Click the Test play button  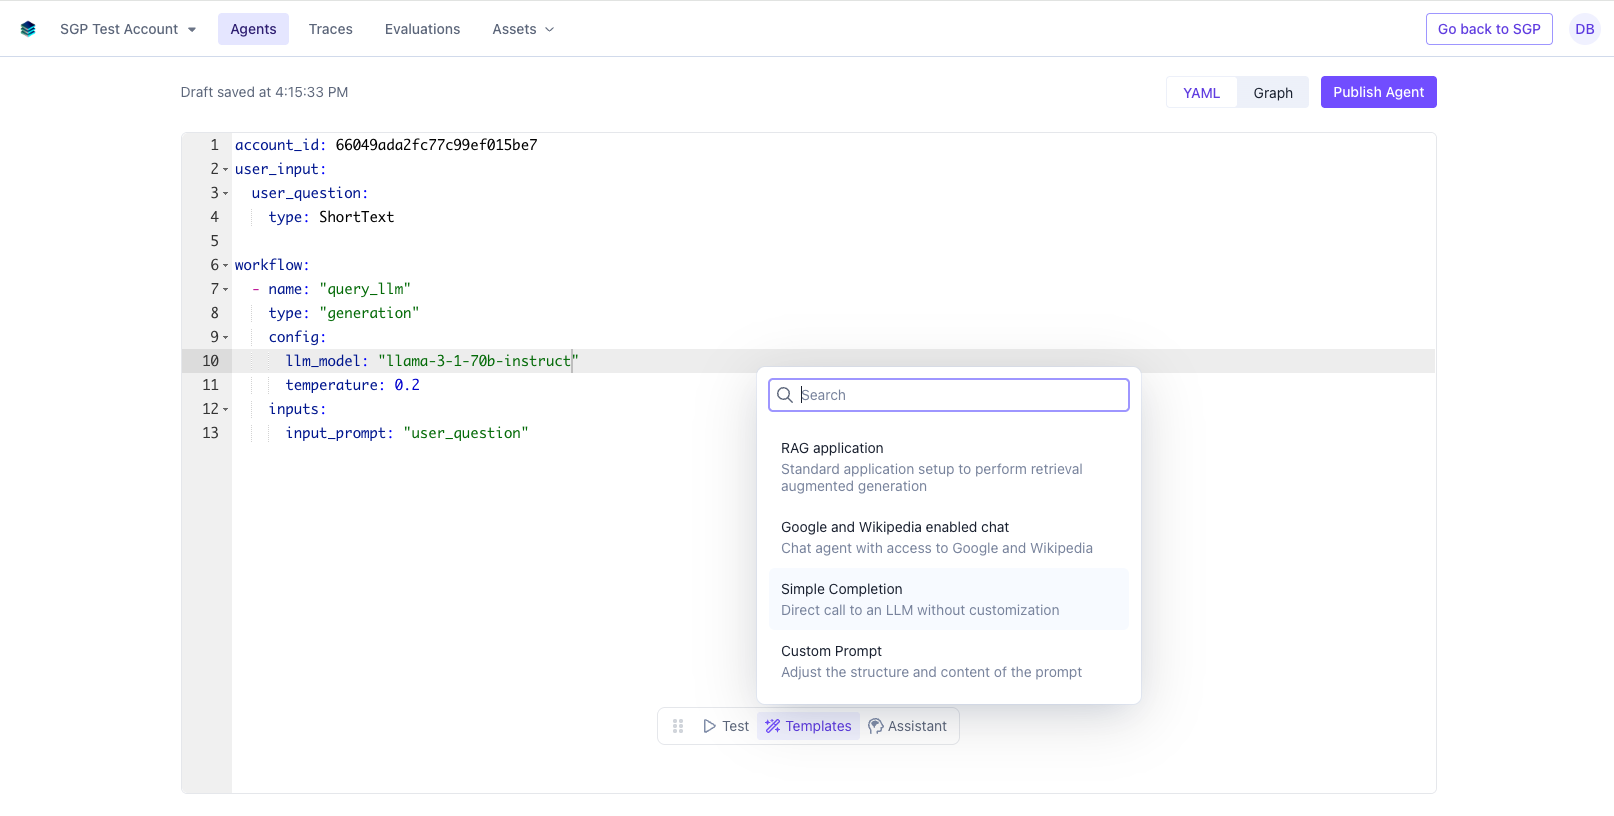click(725, 726)
